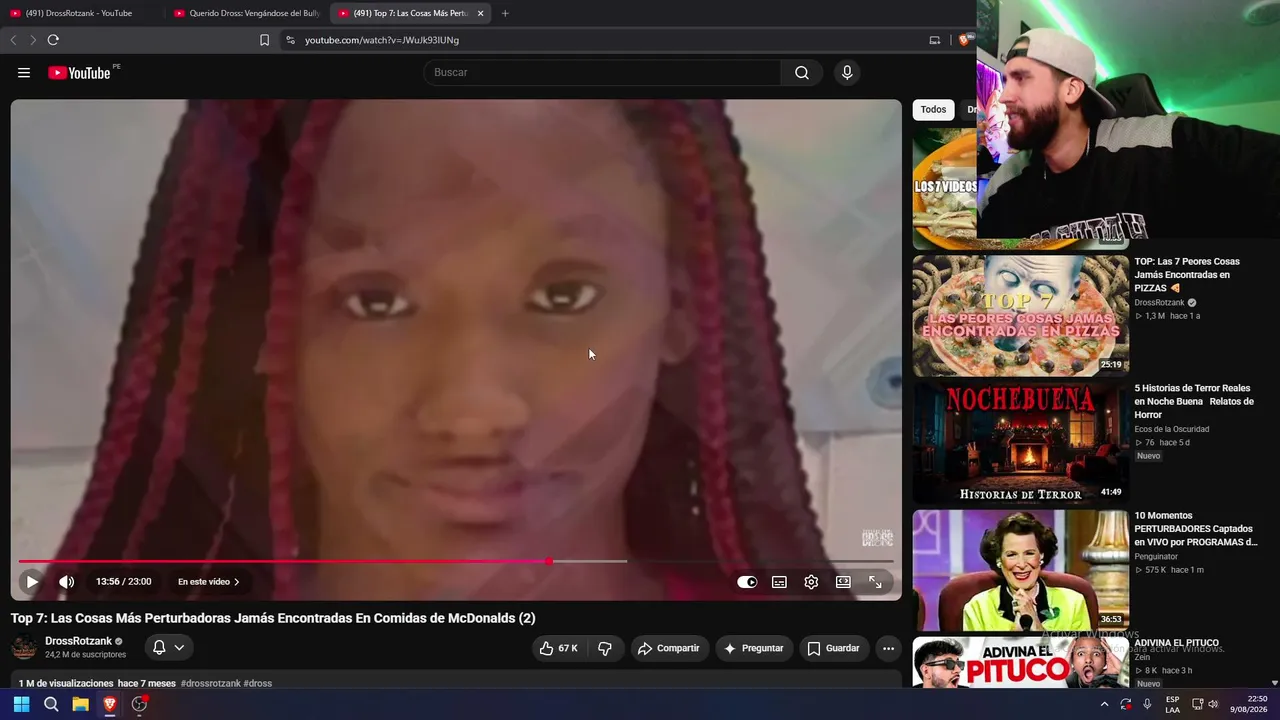Open the 36:53 Momentos Perturbadores thumbnail
The height and width of the screenshot is (720, 1280).
(x=1020, y=570)
